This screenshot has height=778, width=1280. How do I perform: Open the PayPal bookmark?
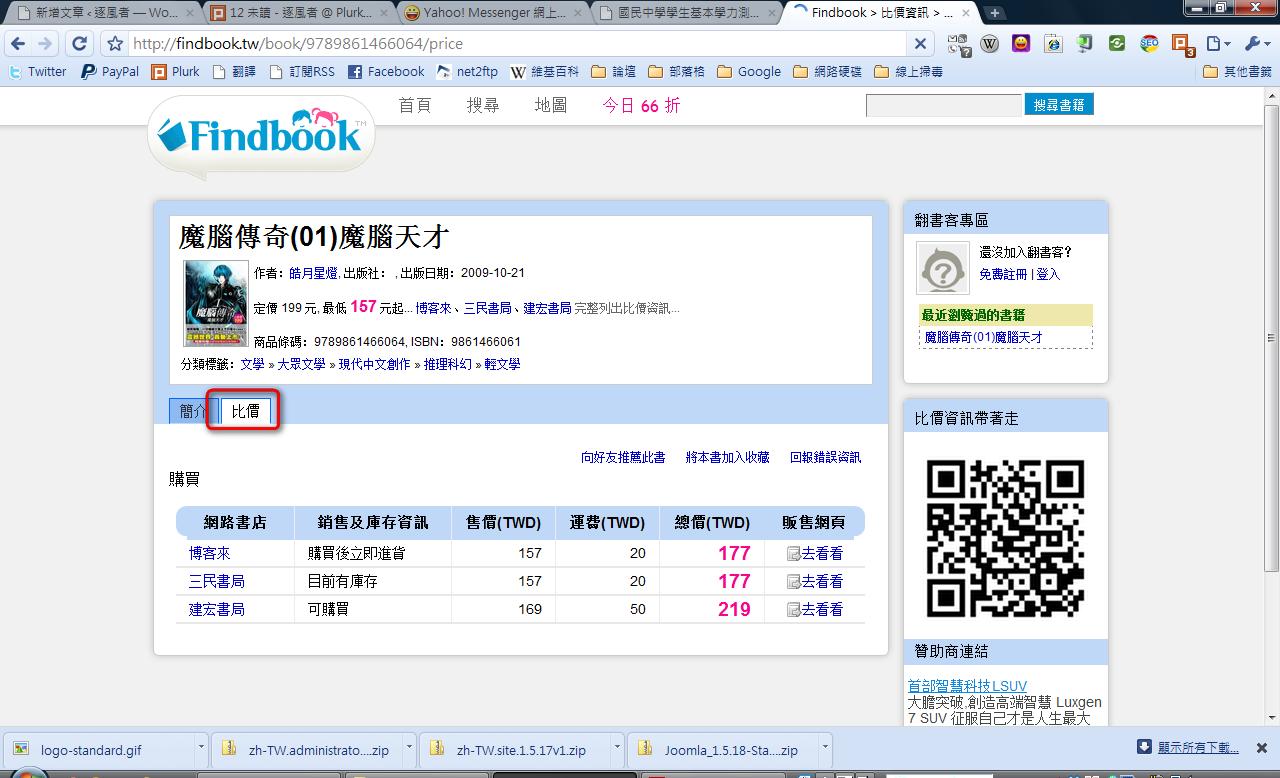coord(110,72)
